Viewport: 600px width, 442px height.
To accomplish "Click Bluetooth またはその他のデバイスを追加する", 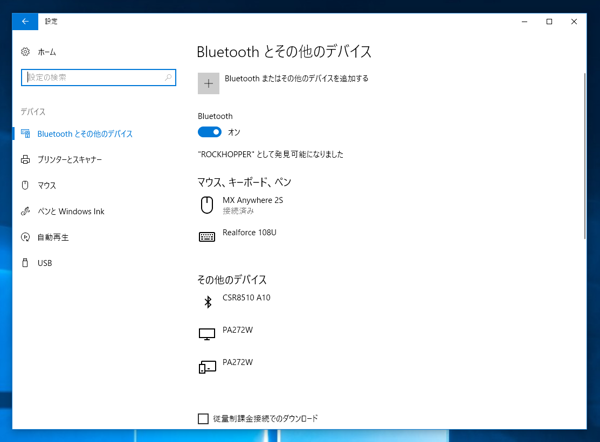I will [297, 78].
